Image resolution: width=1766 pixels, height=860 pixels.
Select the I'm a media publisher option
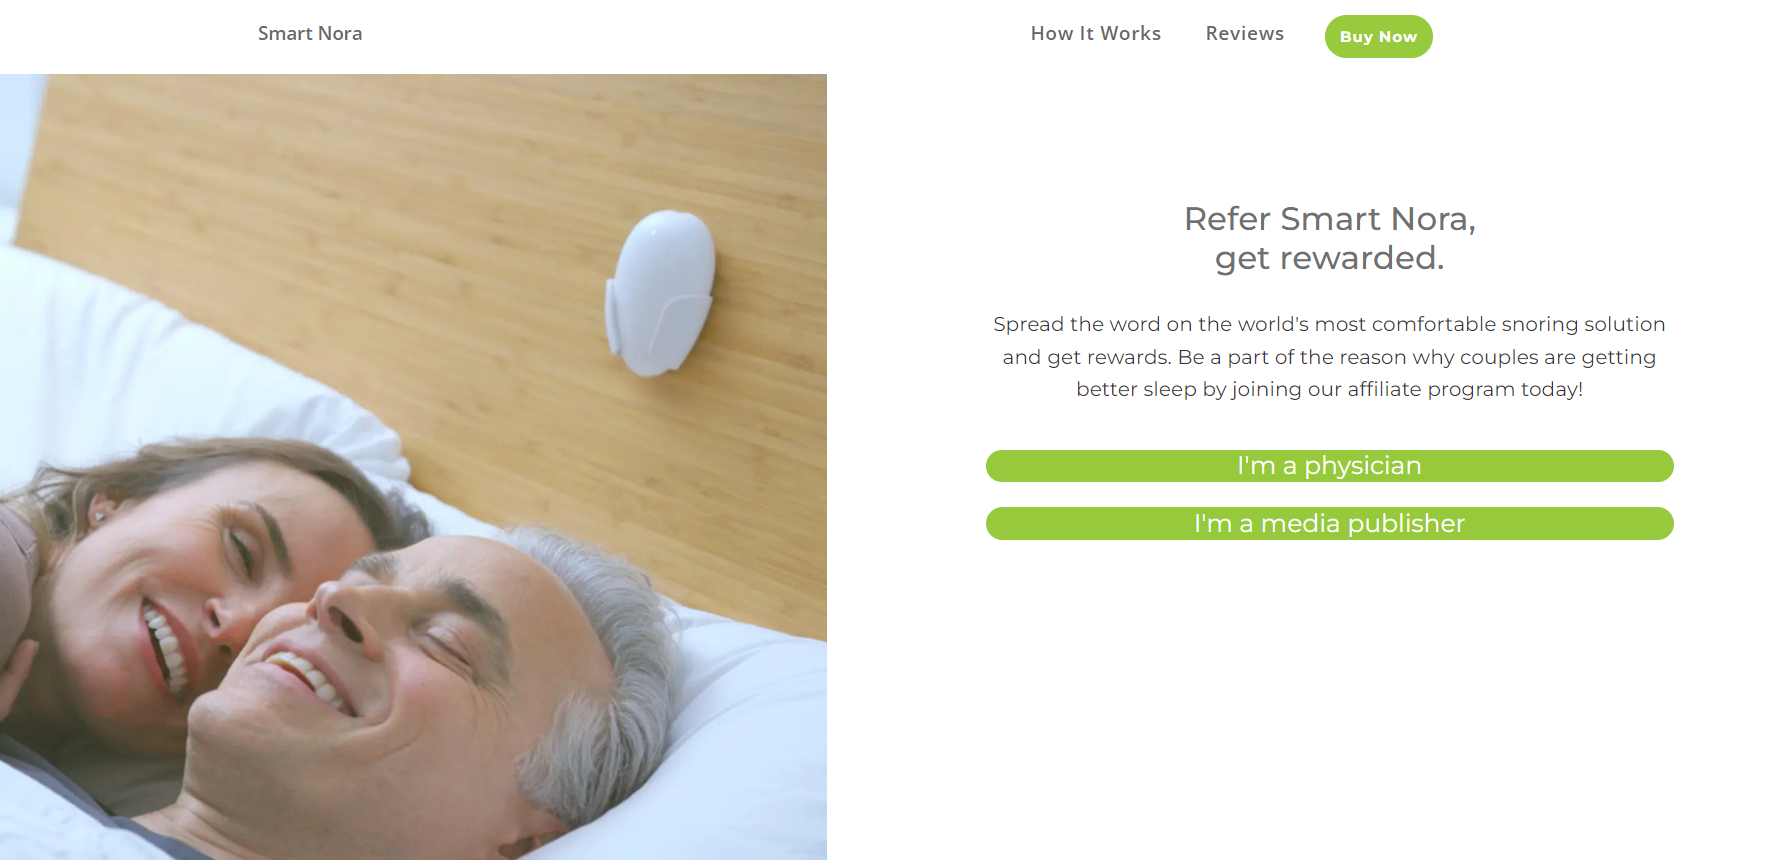1330,524
